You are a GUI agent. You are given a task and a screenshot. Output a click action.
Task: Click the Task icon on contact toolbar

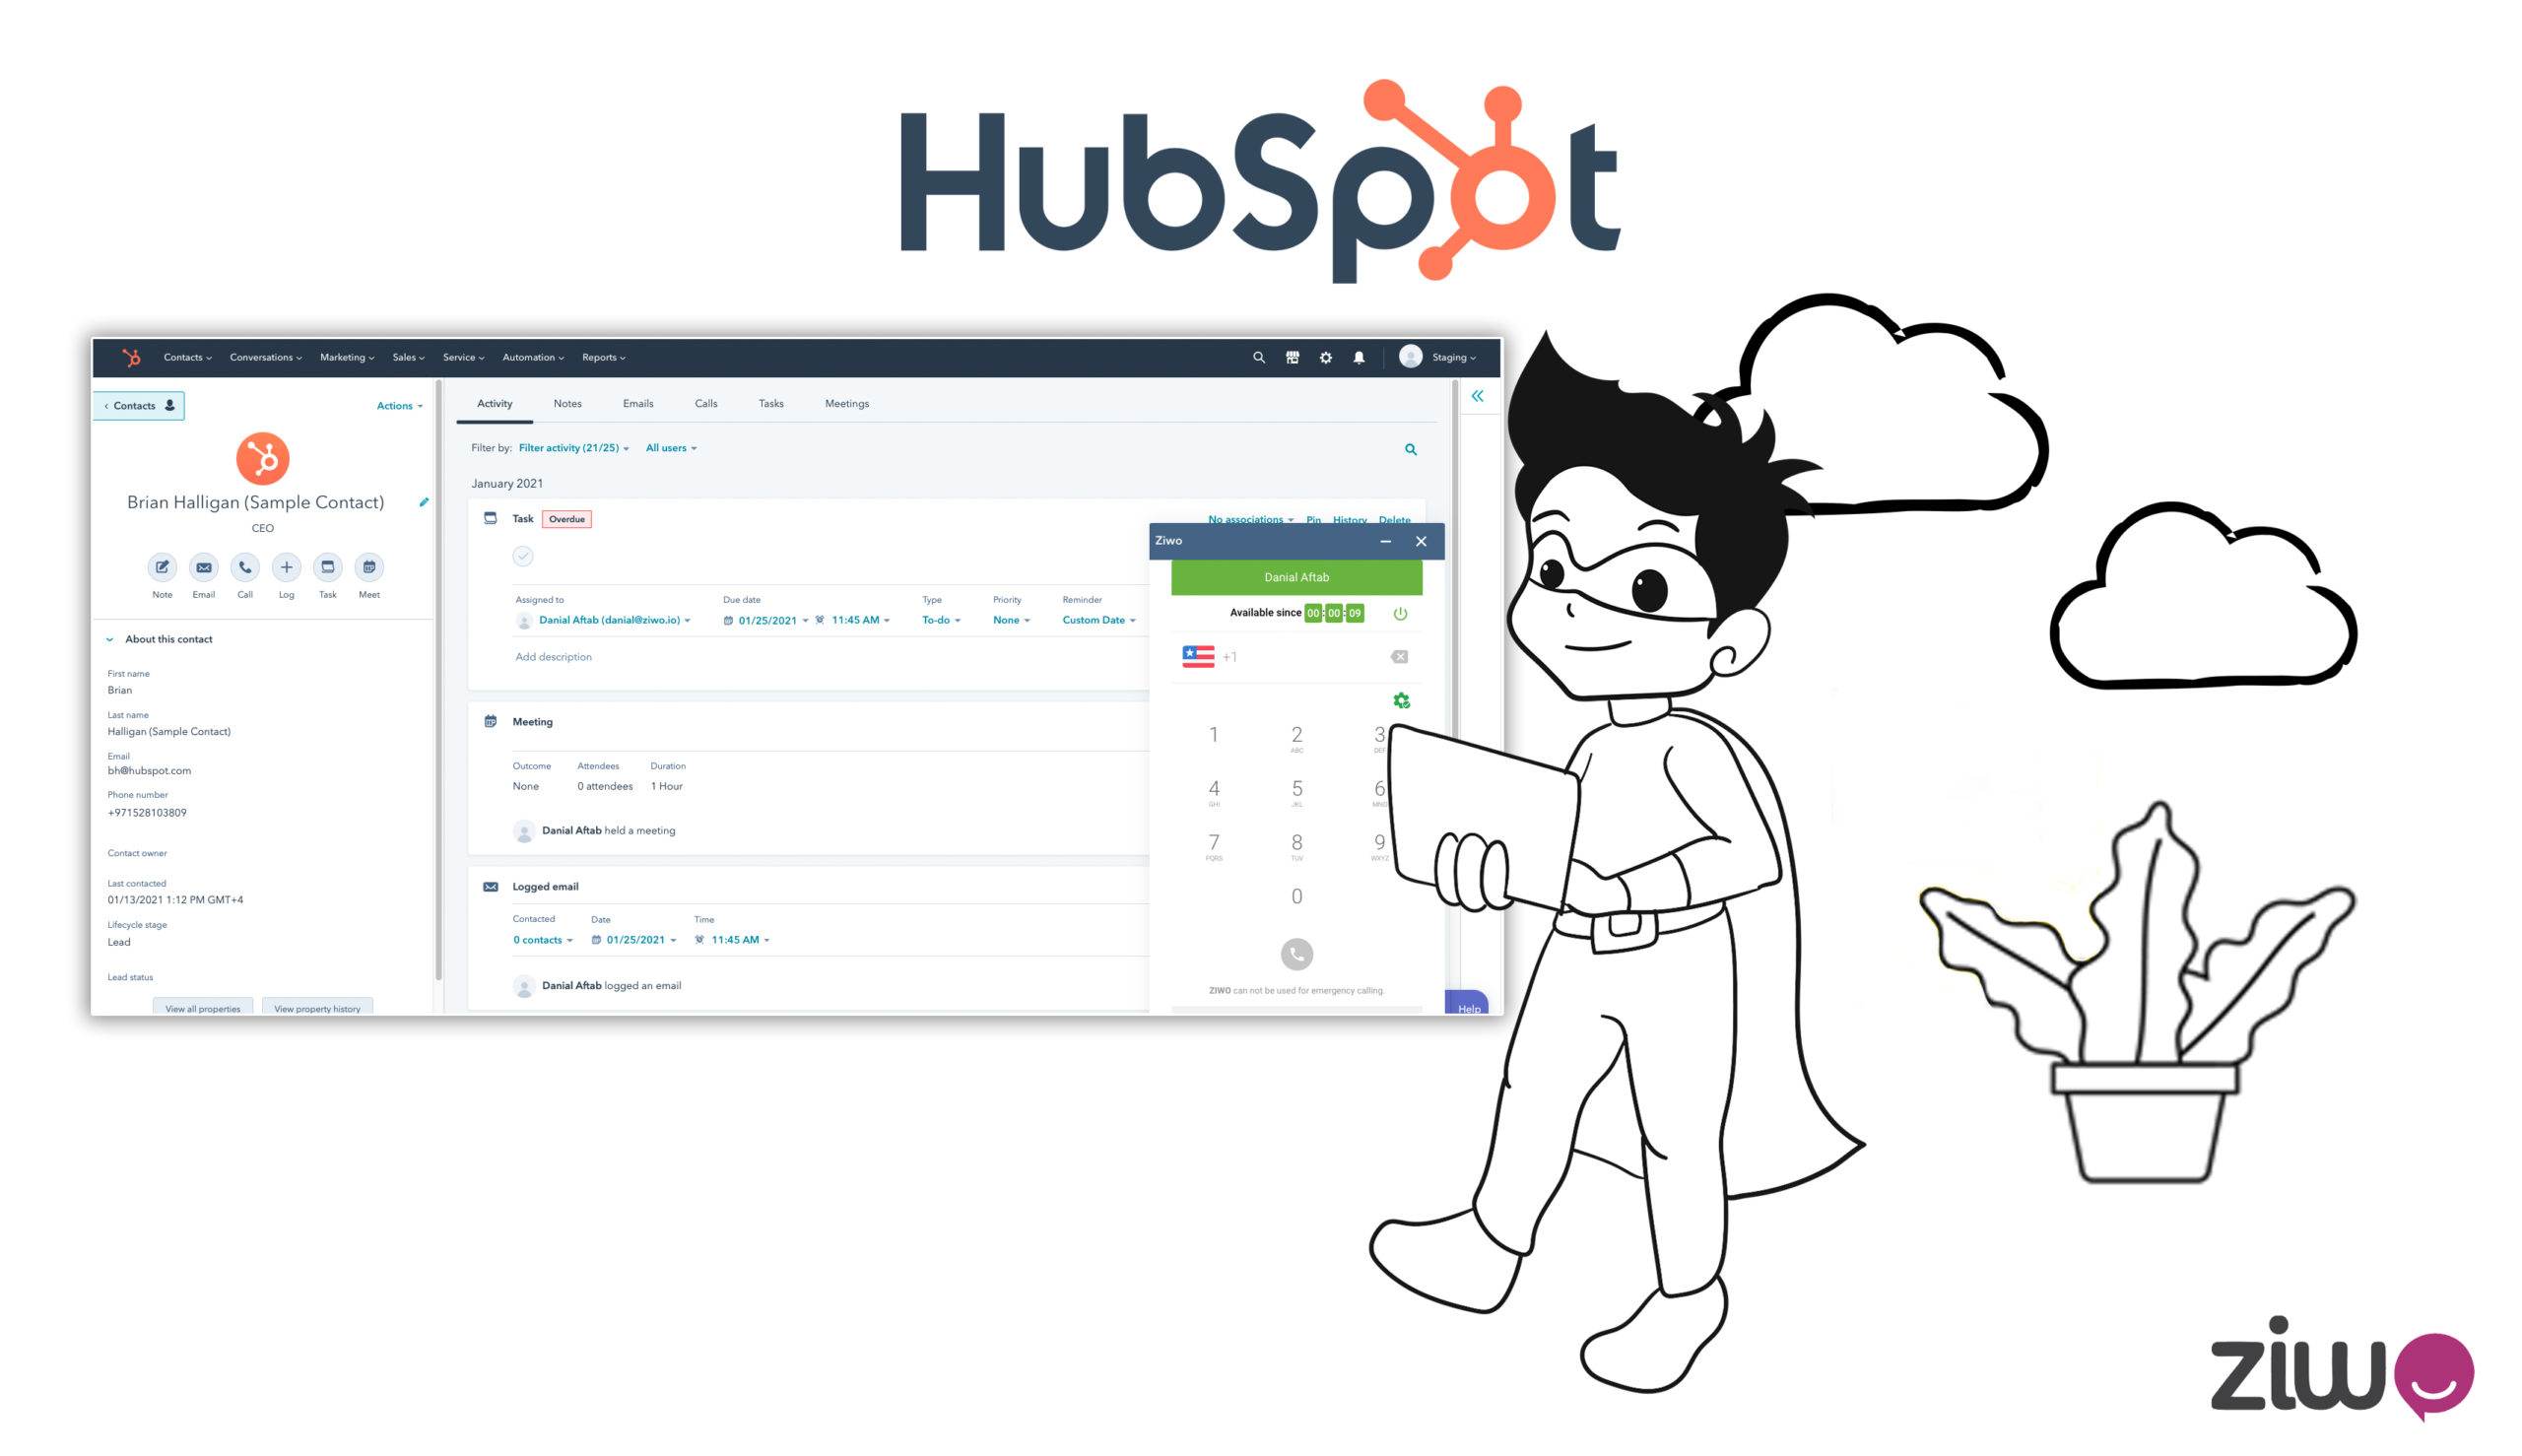[x=328, y=566]
